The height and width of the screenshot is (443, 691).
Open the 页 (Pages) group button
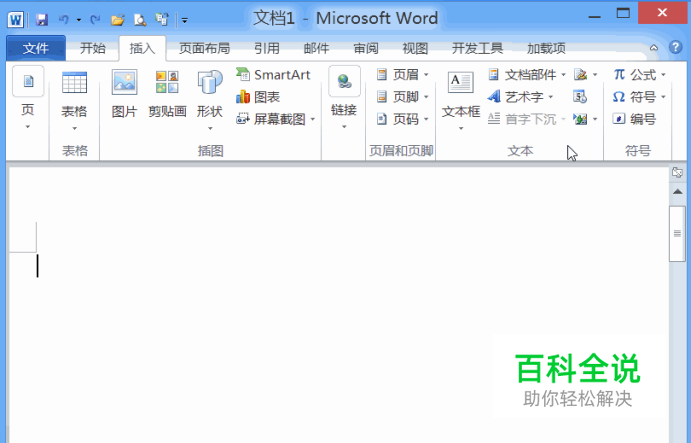pyautogui.click(x=28, y=99)
